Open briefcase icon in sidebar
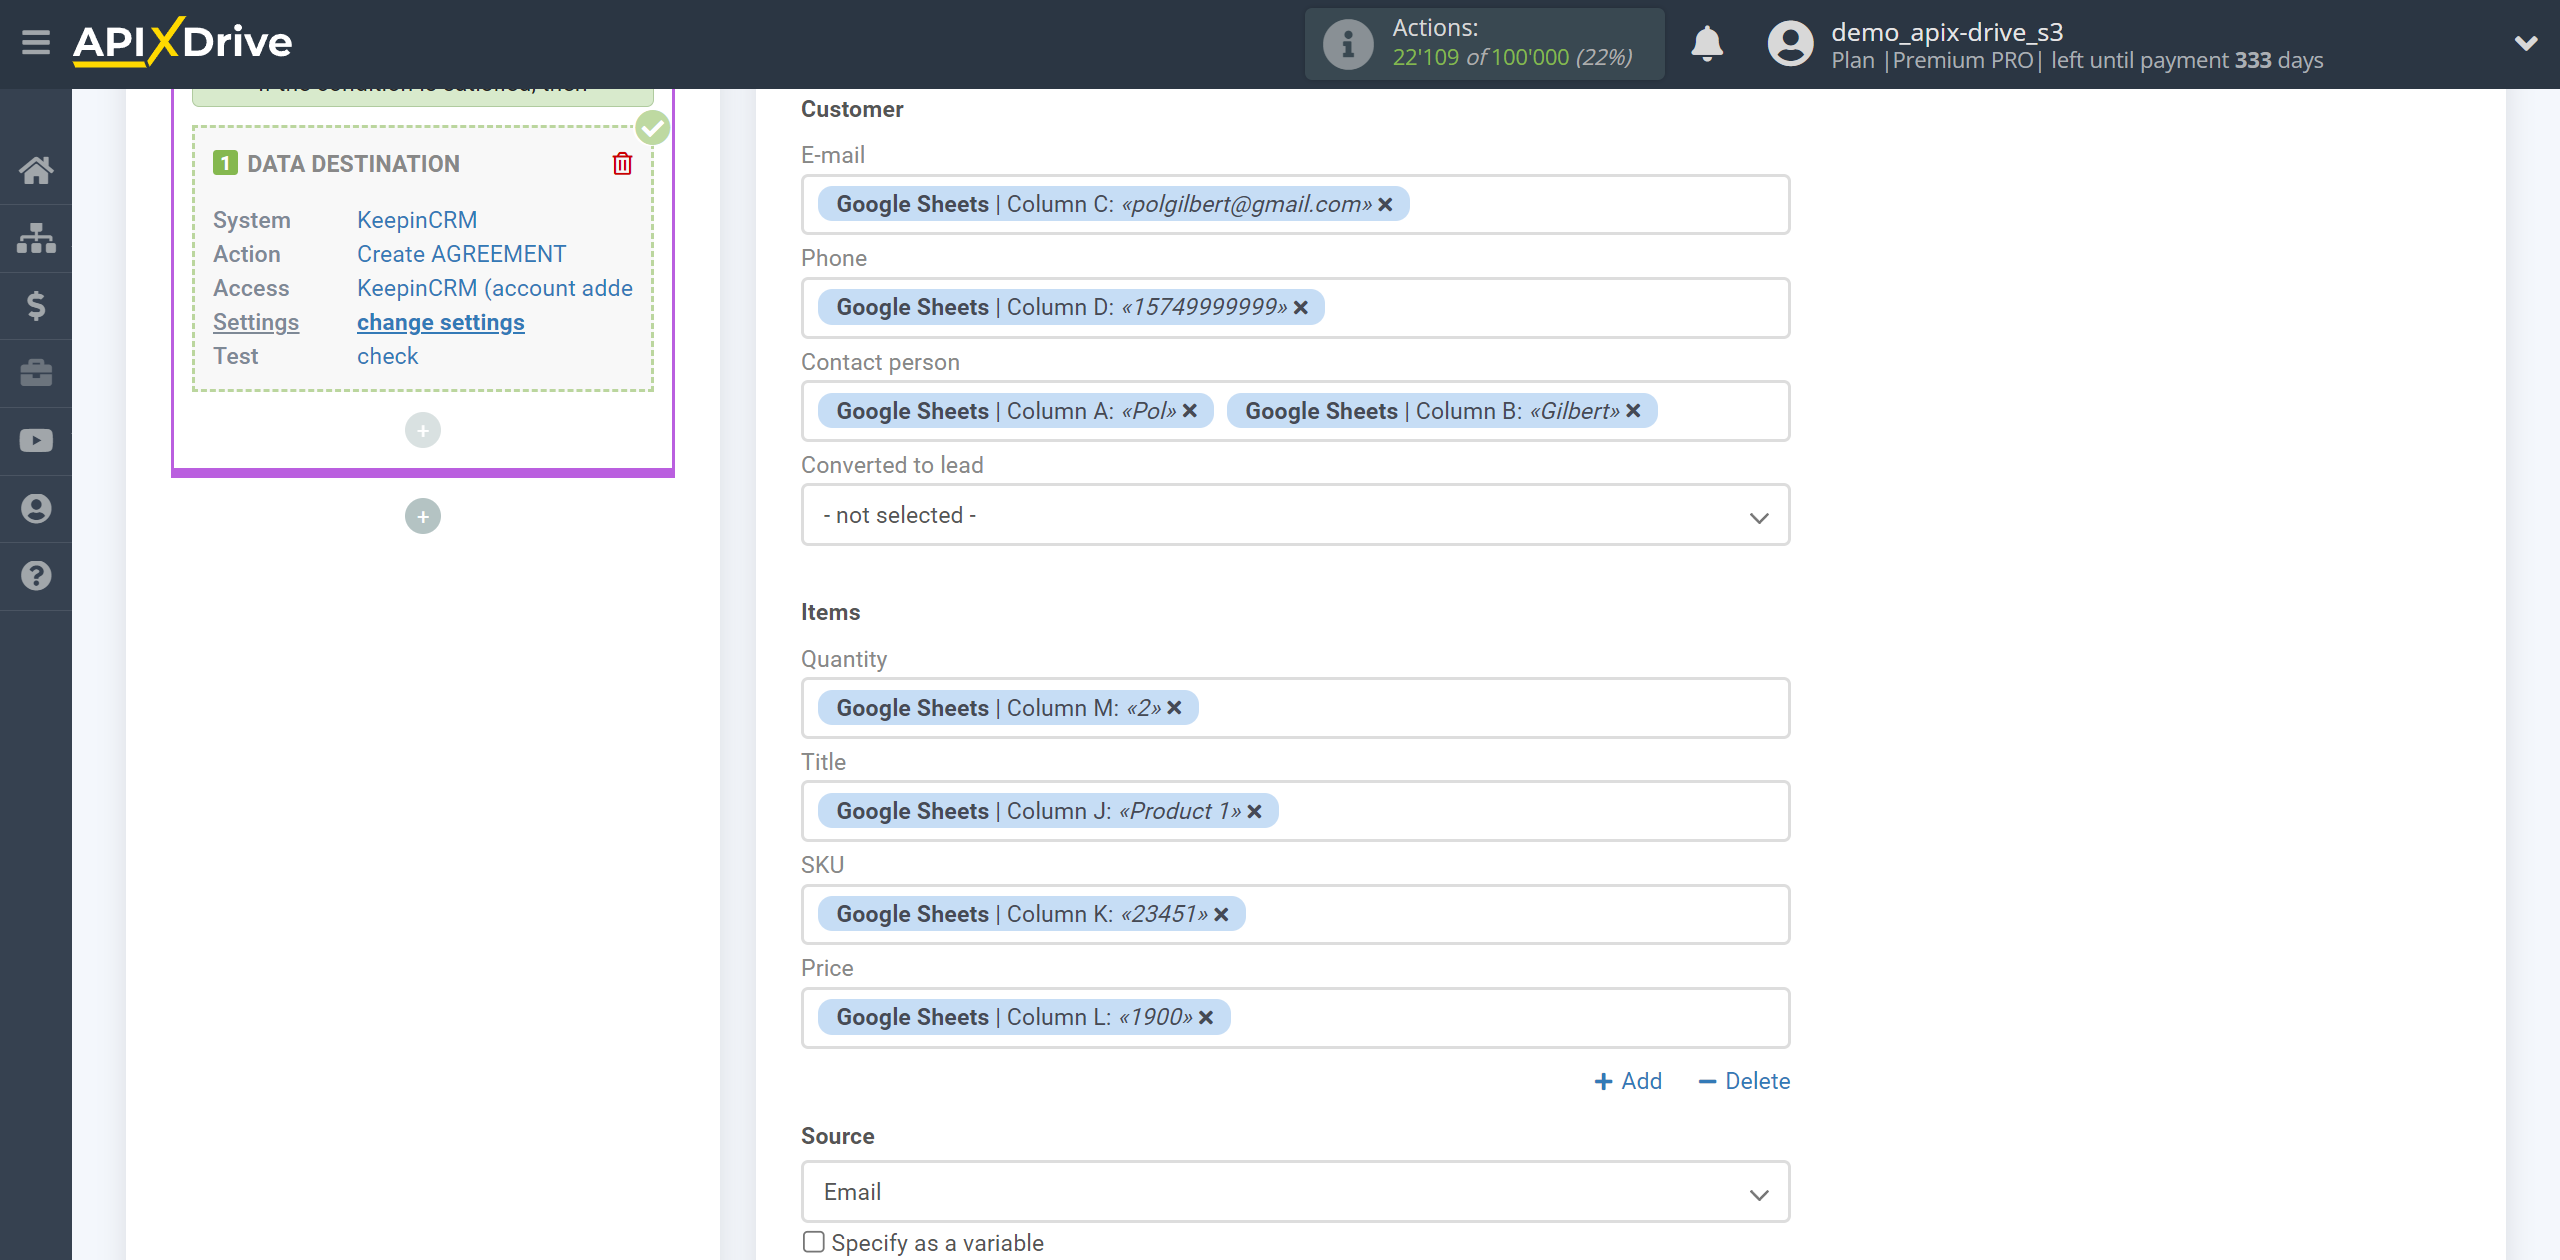Viewport: 2560px width, 1260px height. pos(36,373)
